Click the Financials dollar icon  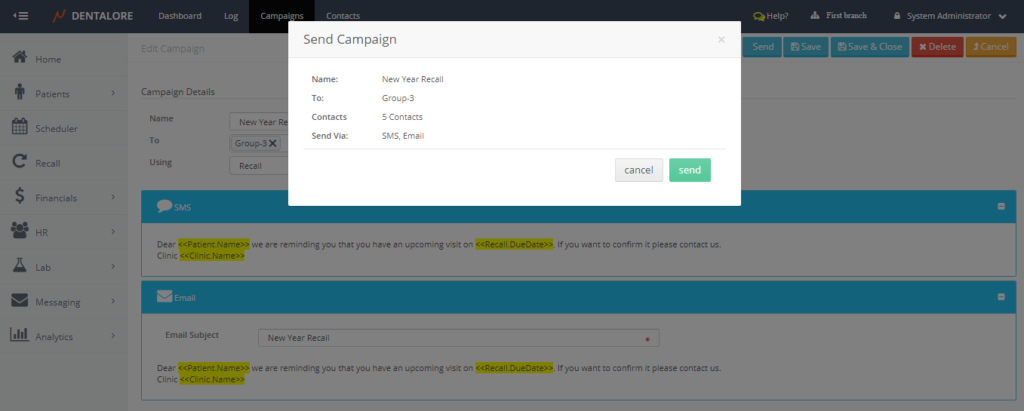pyautogui.click(x=19, y=197)
